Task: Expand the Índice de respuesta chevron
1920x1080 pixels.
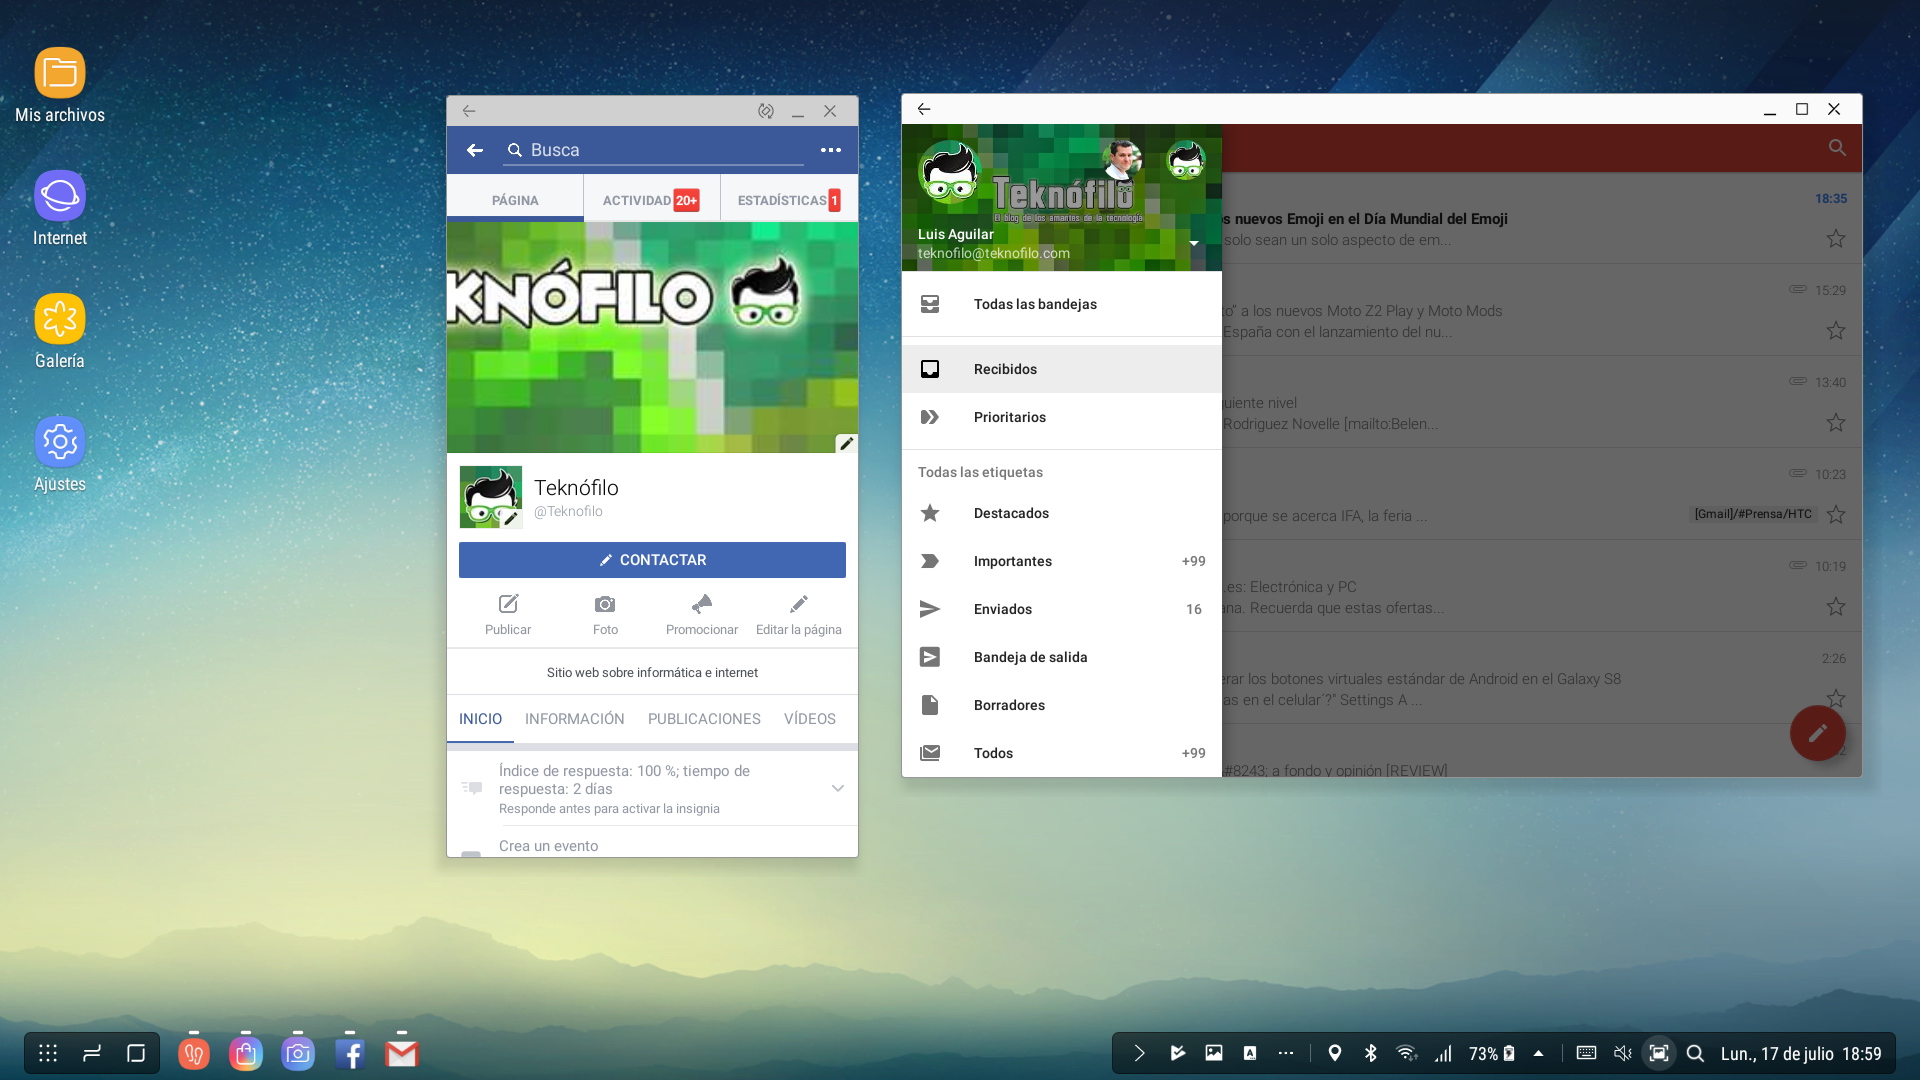Action: [838, 788]
